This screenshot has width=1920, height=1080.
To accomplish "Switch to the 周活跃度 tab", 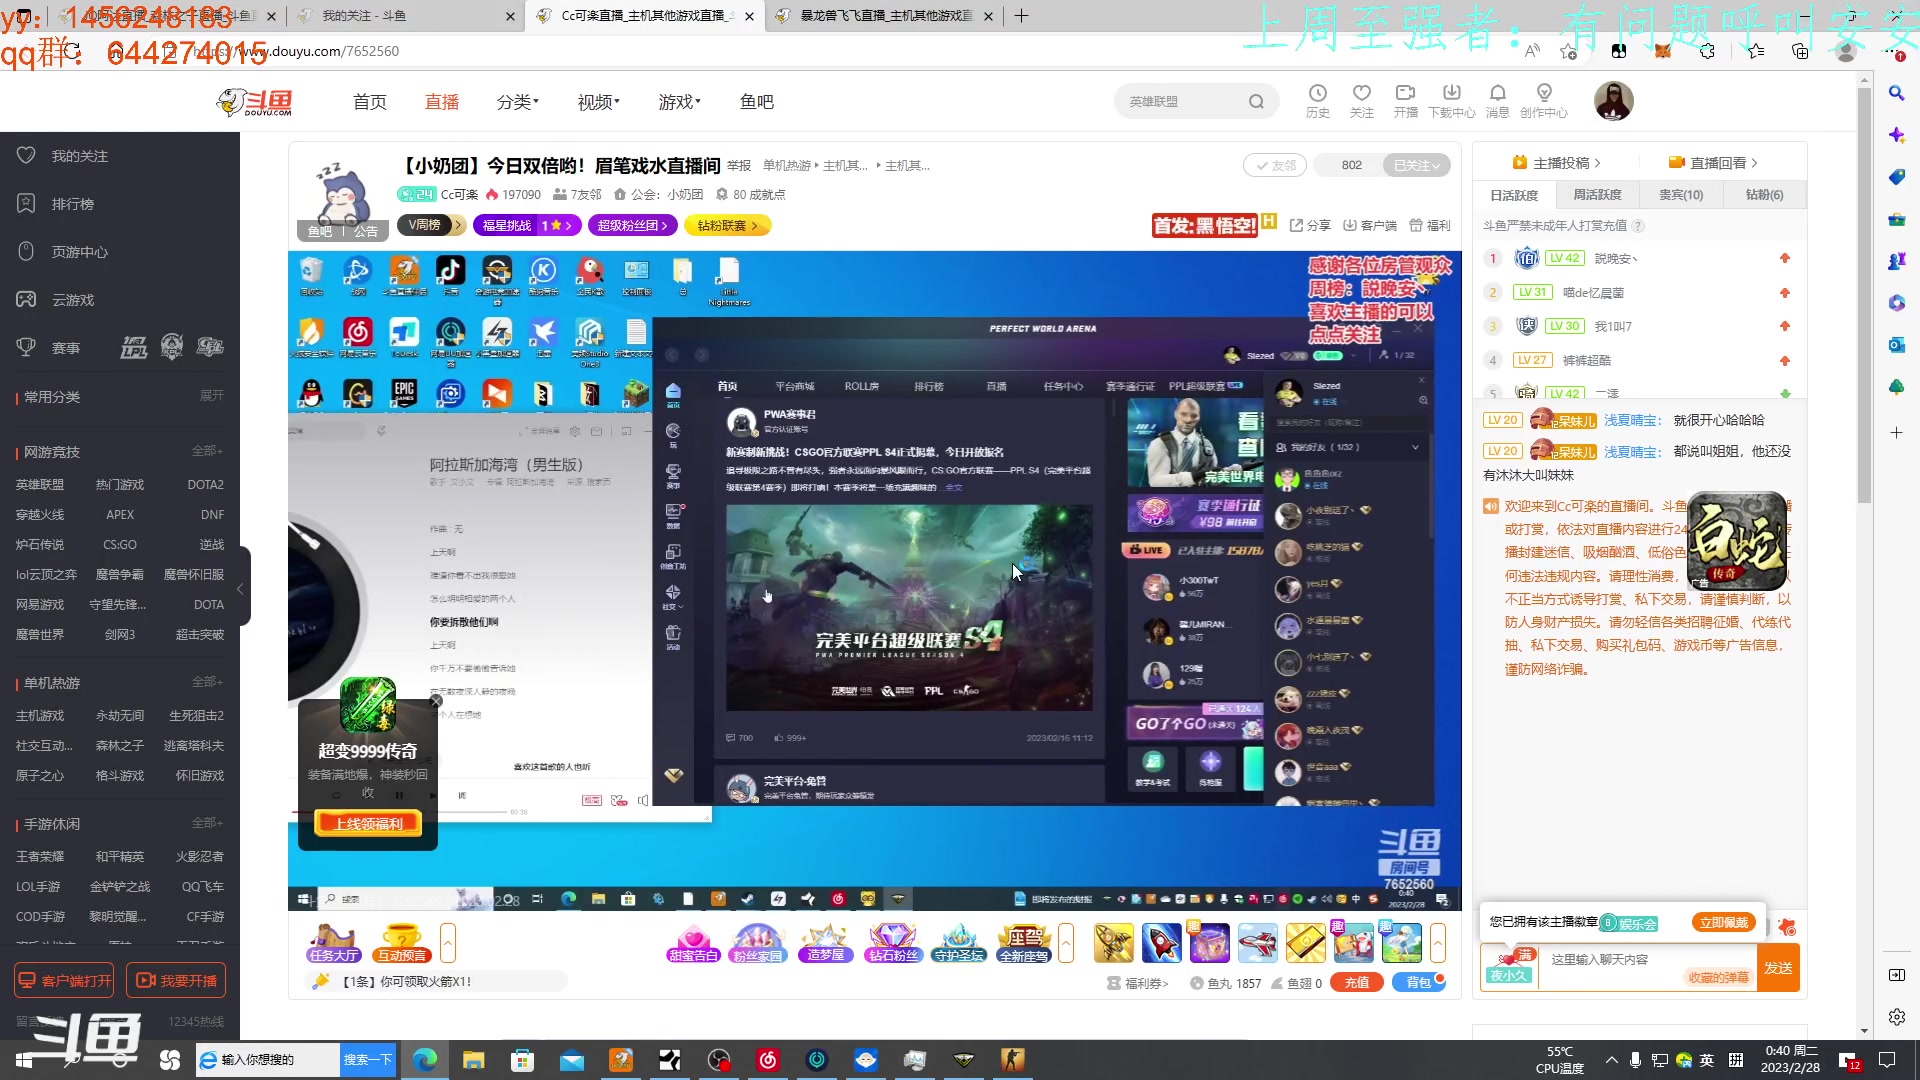I will point(1597,195).
